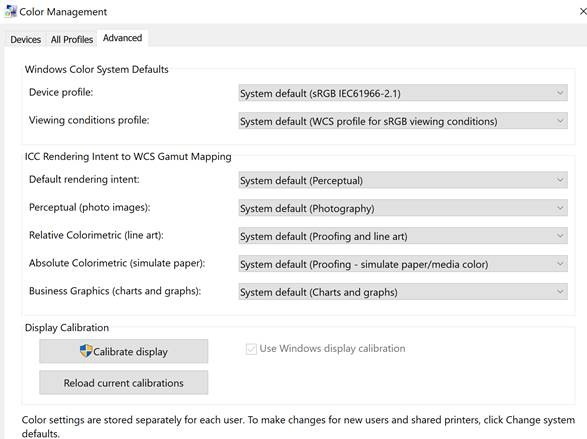Expand the Viewing conditions profile combo box

coord(403,121)
